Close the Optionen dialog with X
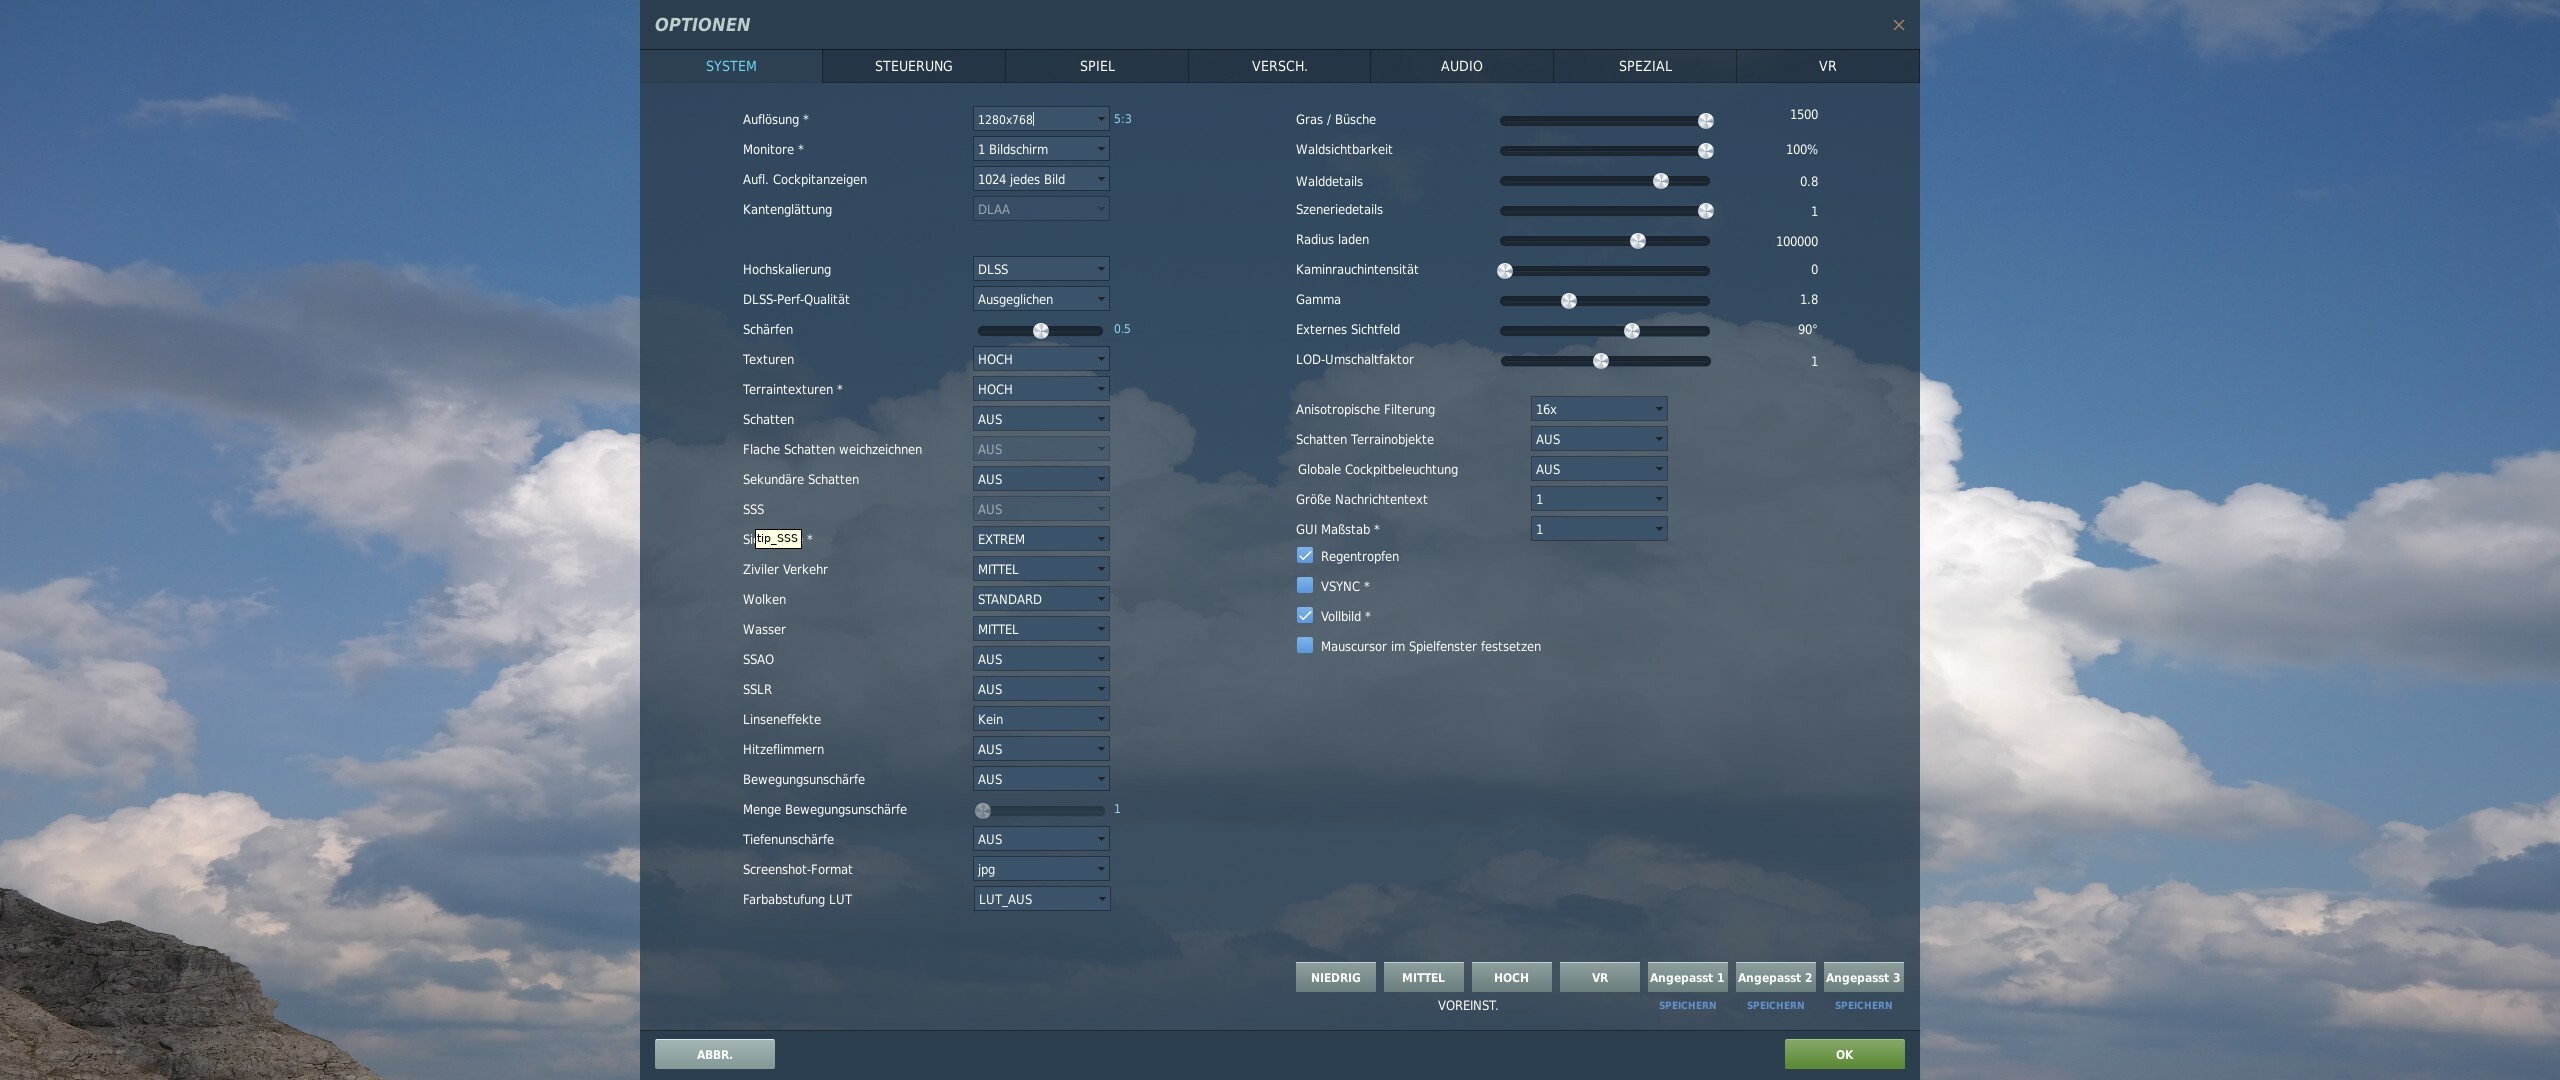 pyautogui.click(x=1898, y=25)
